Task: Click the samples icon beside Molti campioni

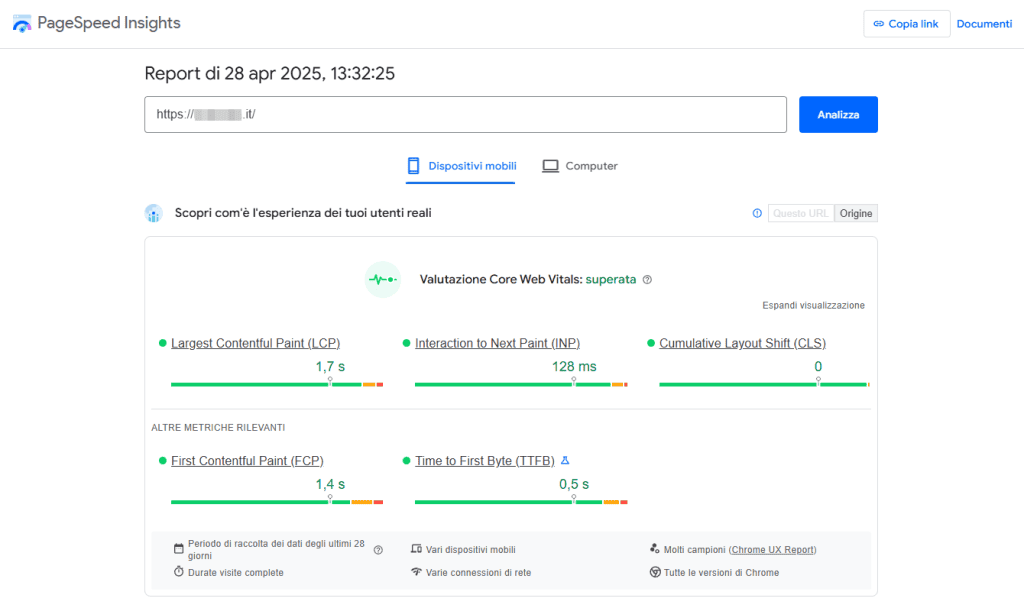Action: pyautogui.click(x=654, y=549)
